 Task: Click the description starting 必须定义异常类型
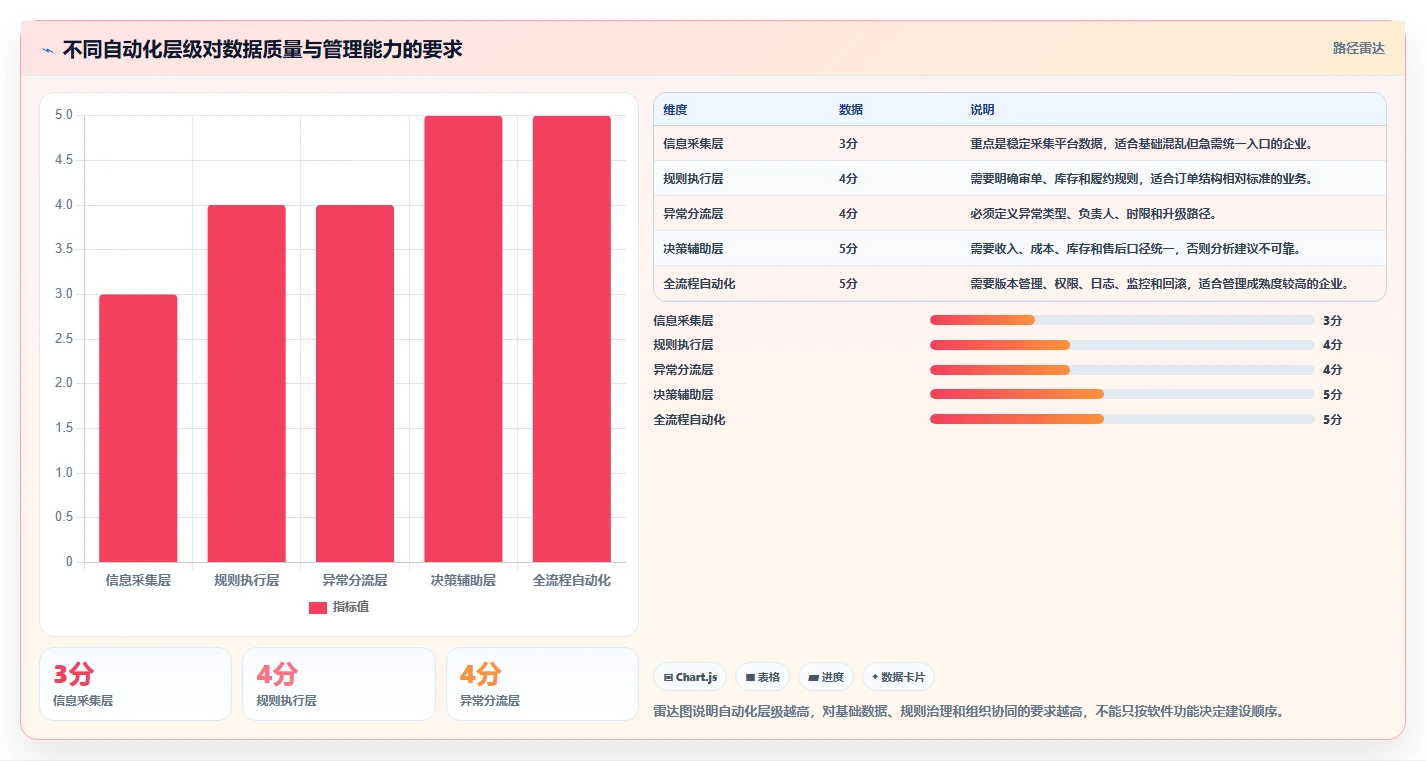1093,214
